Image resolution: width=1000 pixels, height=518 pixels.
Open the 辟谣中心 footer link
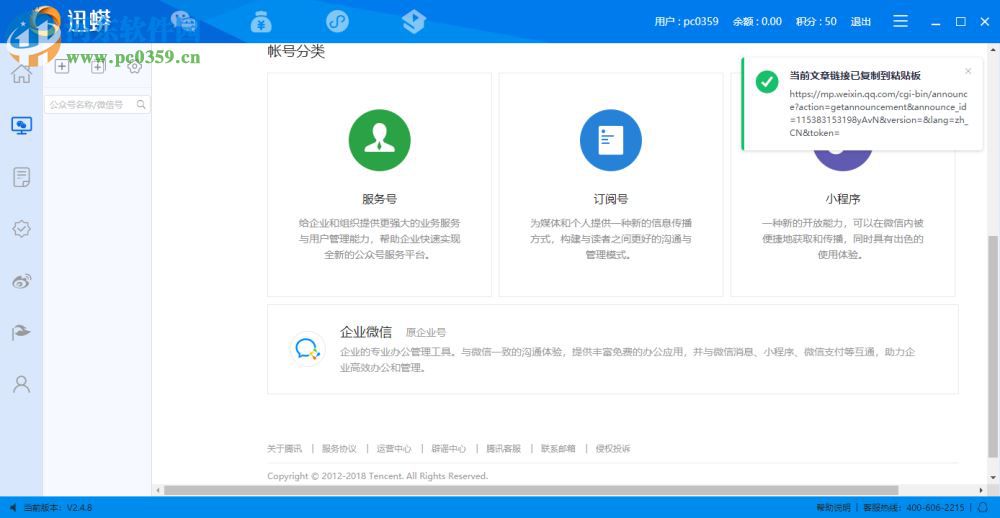pos(449,448)
